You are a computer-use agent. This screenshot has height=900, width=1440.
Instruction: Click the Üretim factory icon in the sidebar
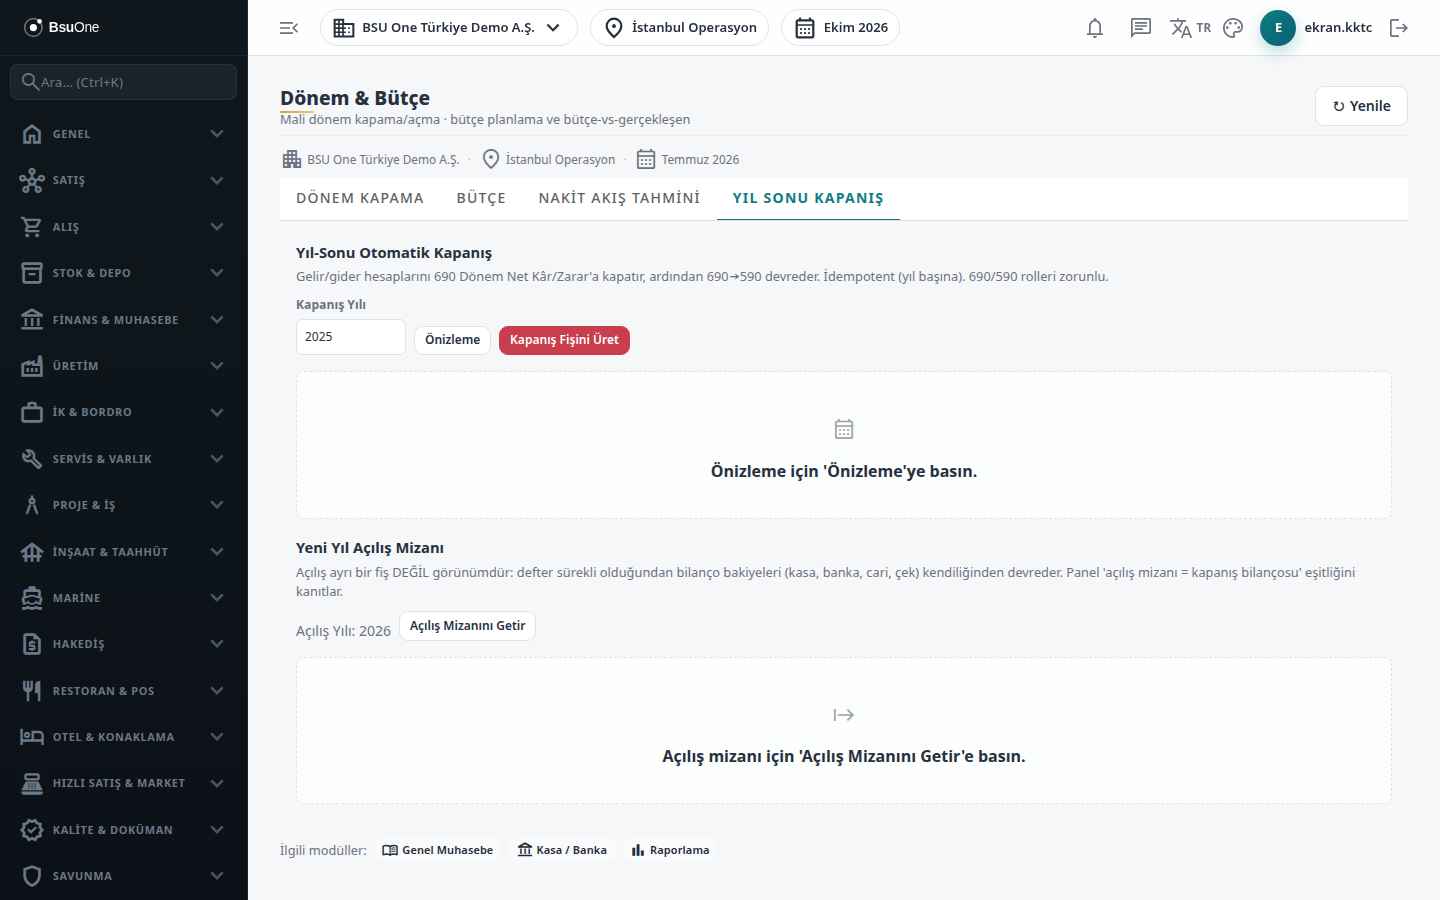(x=32, y=366)
